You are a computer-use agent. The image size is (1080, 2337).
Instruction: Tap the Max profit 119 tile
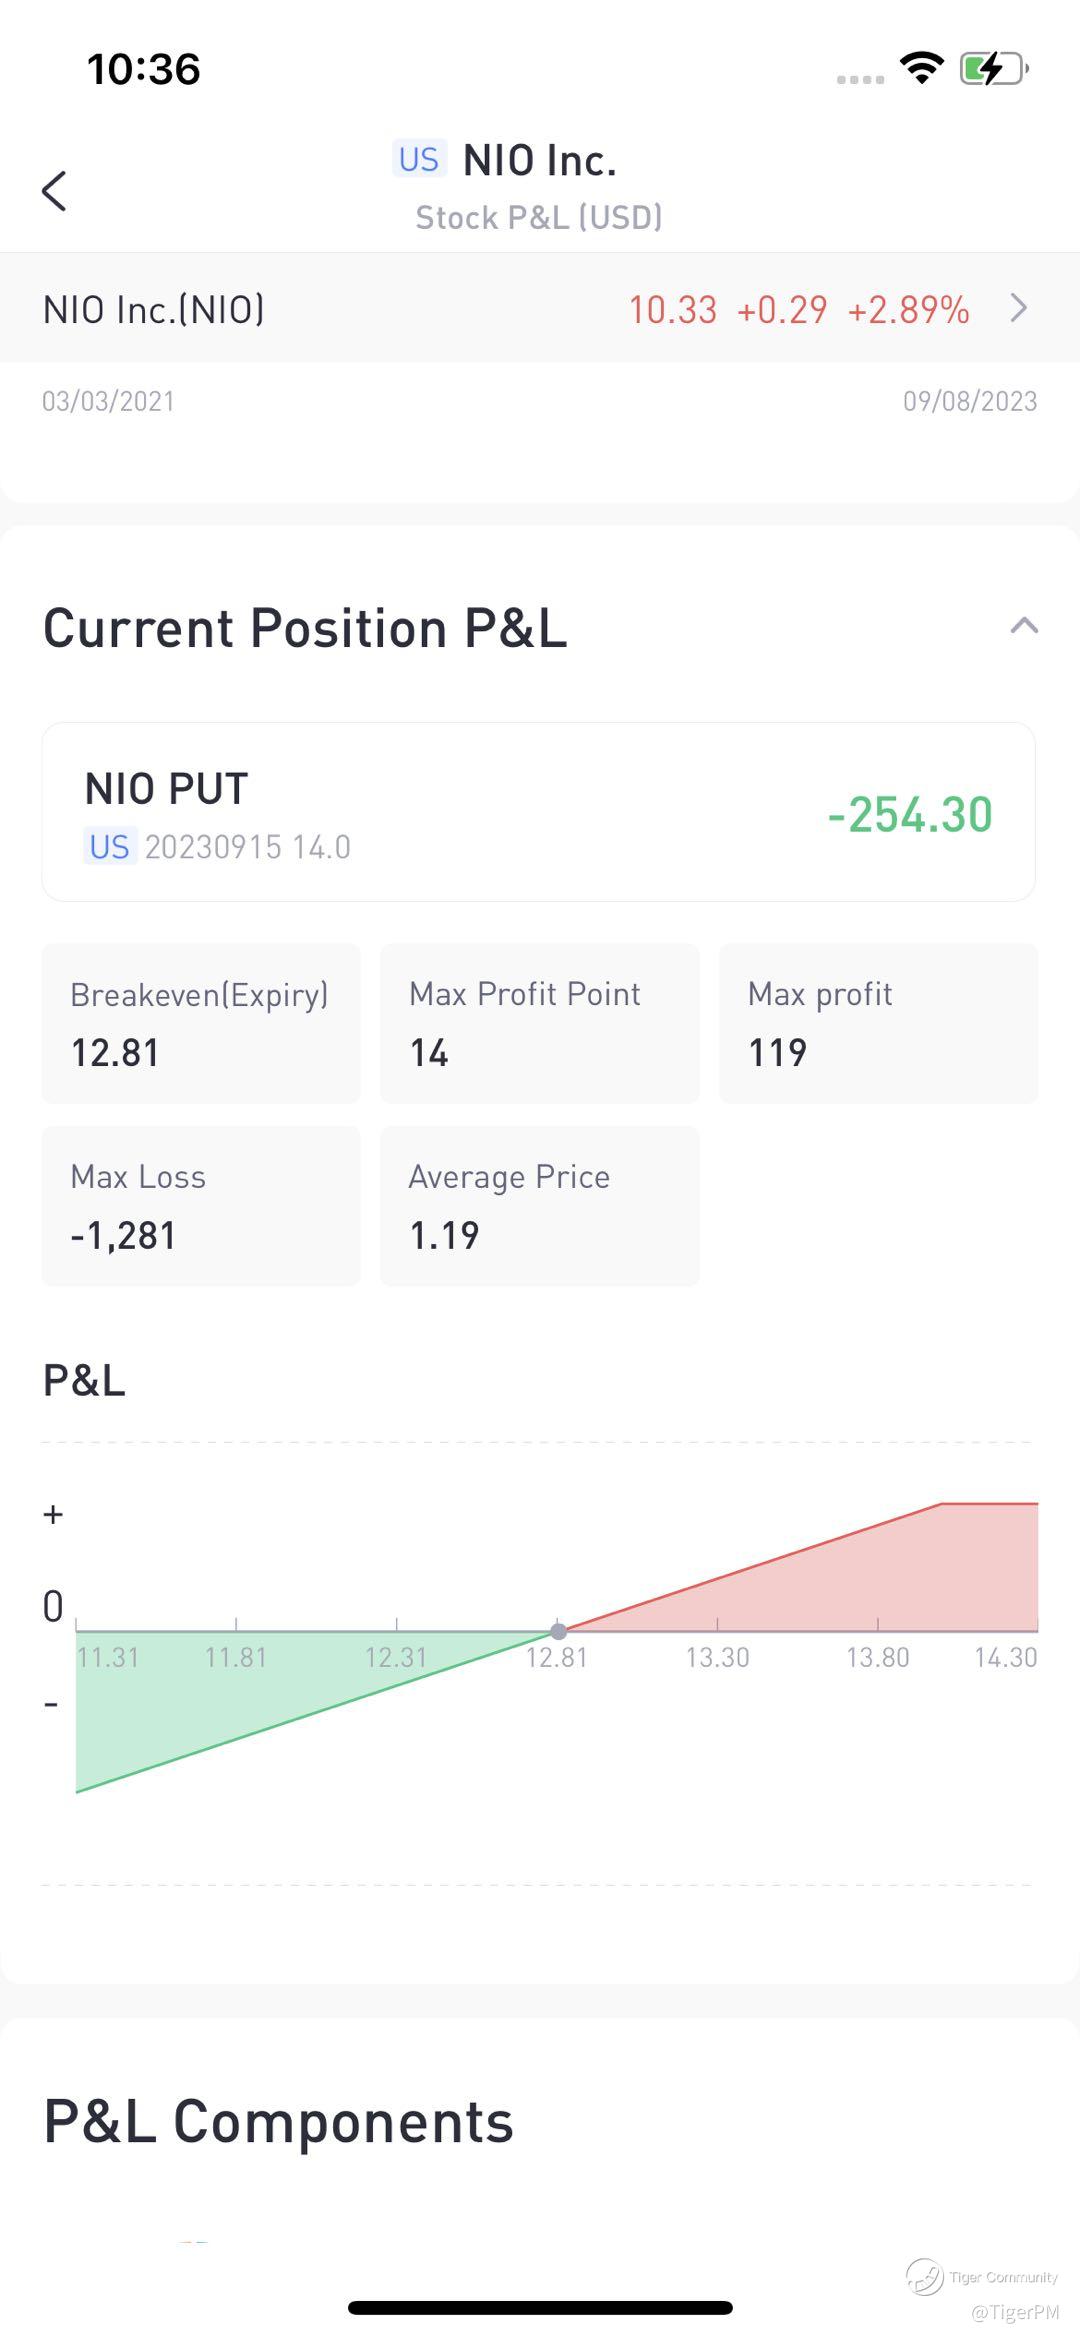[x=878, y=1023]
